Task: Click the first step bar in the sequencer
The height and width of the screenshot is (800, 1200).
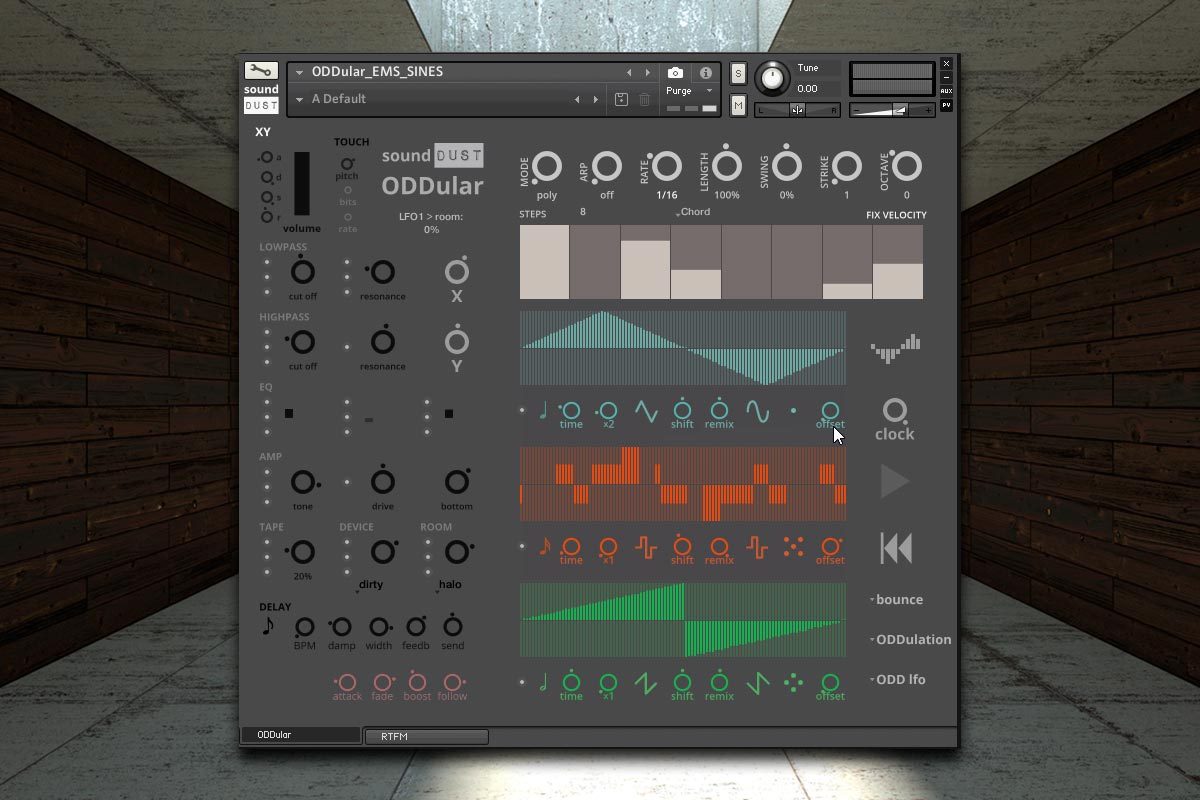Action: [x=545, y=262]
